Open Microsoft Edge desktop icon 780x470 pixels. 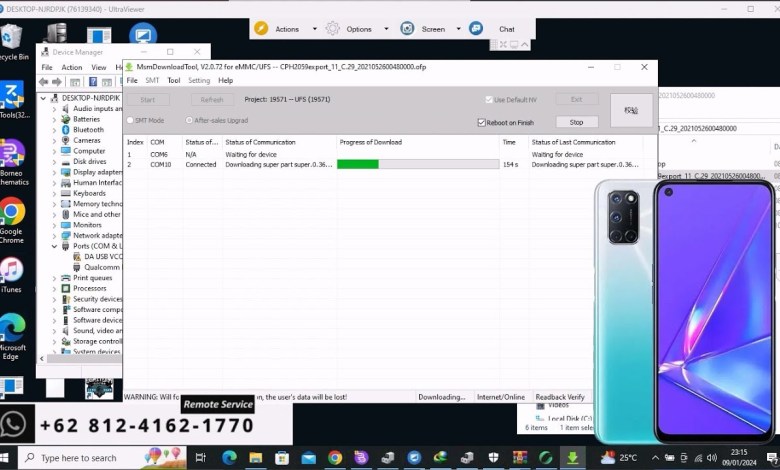(12, 336)
